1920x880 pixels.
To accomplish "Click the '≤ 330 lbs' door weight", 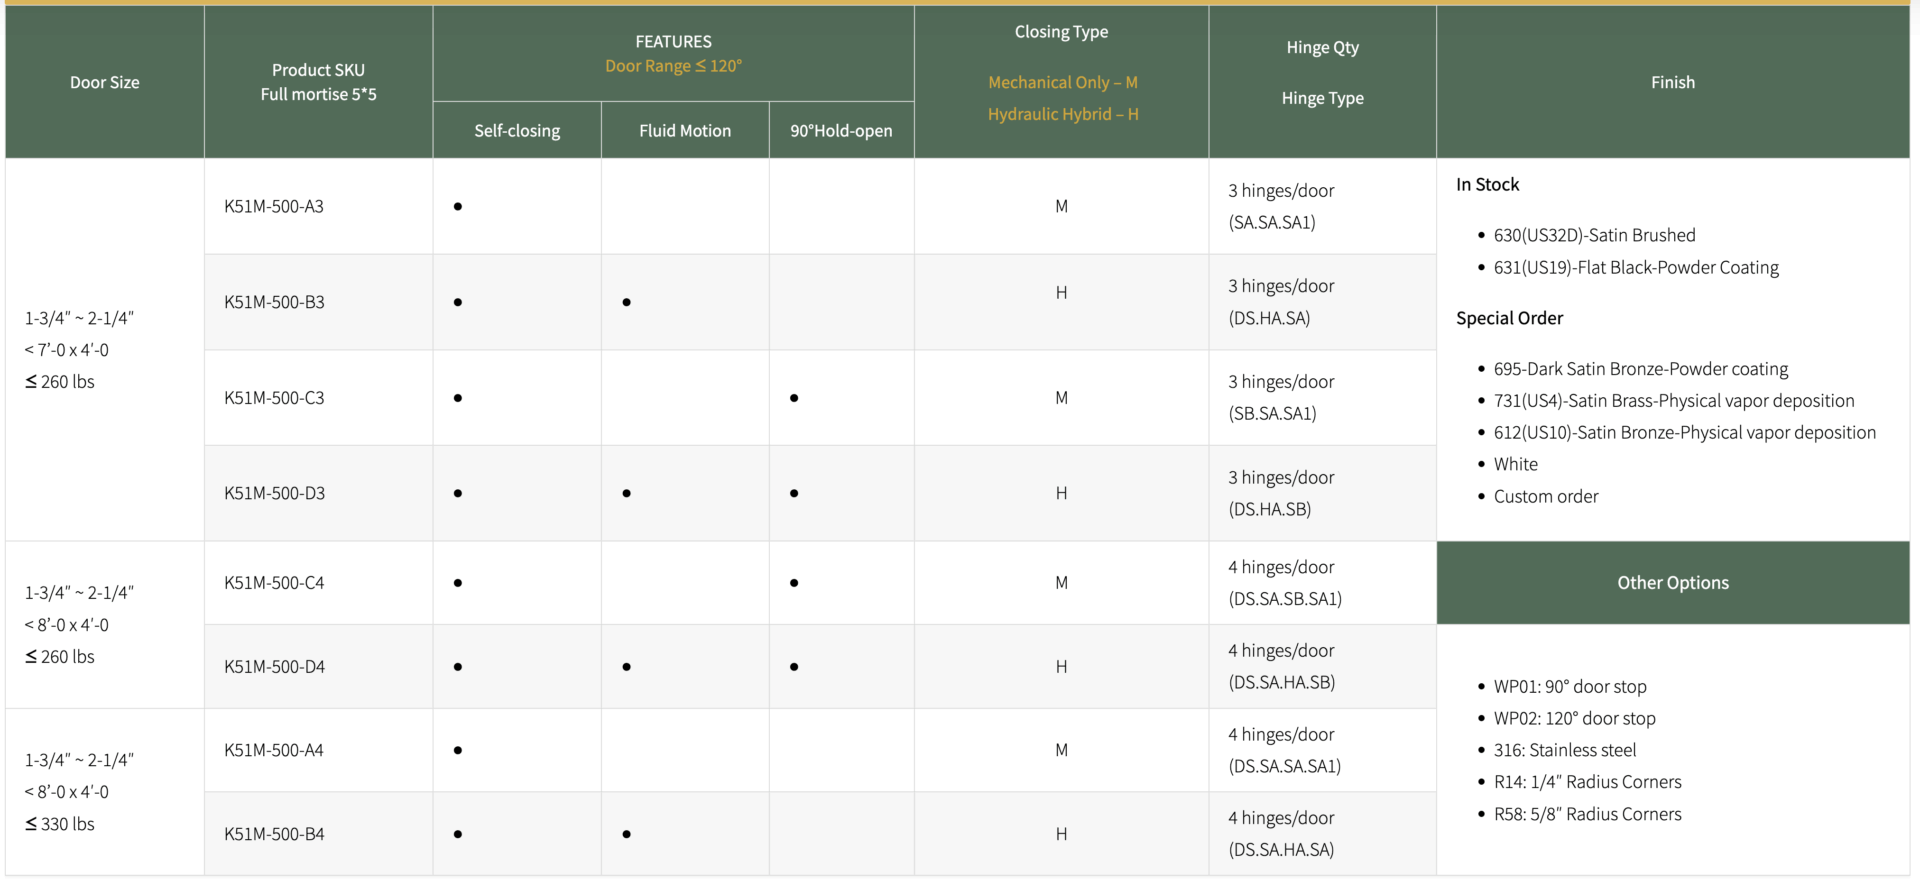I will pyautogui.click(x=60, y=824).
